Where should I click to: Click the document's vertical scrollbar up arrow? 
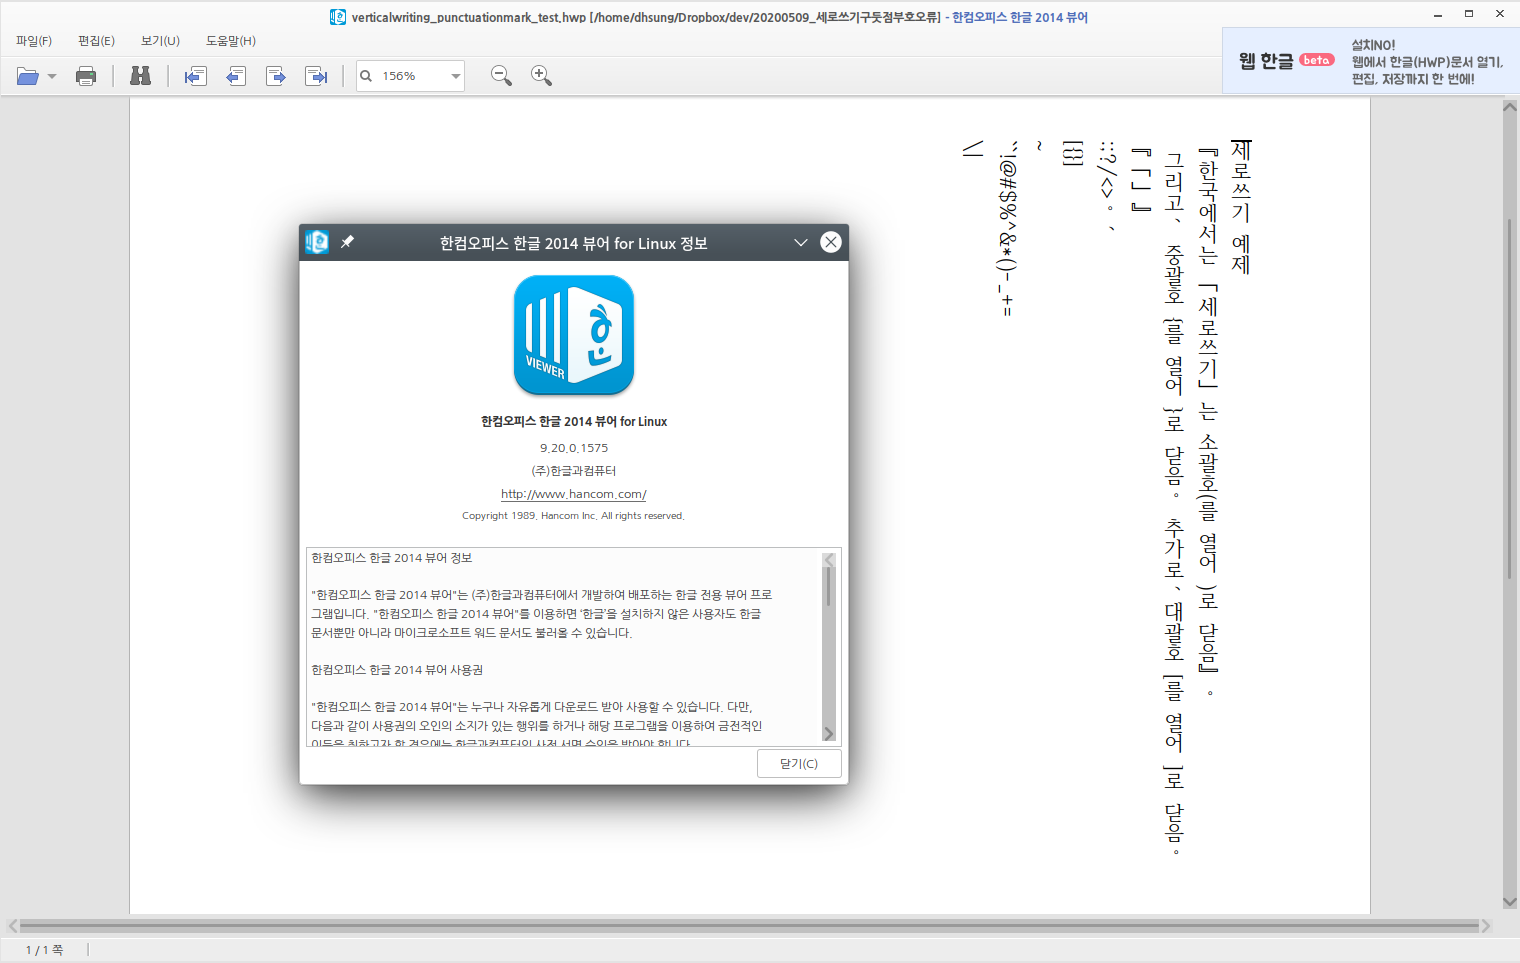coord(1510,108)
